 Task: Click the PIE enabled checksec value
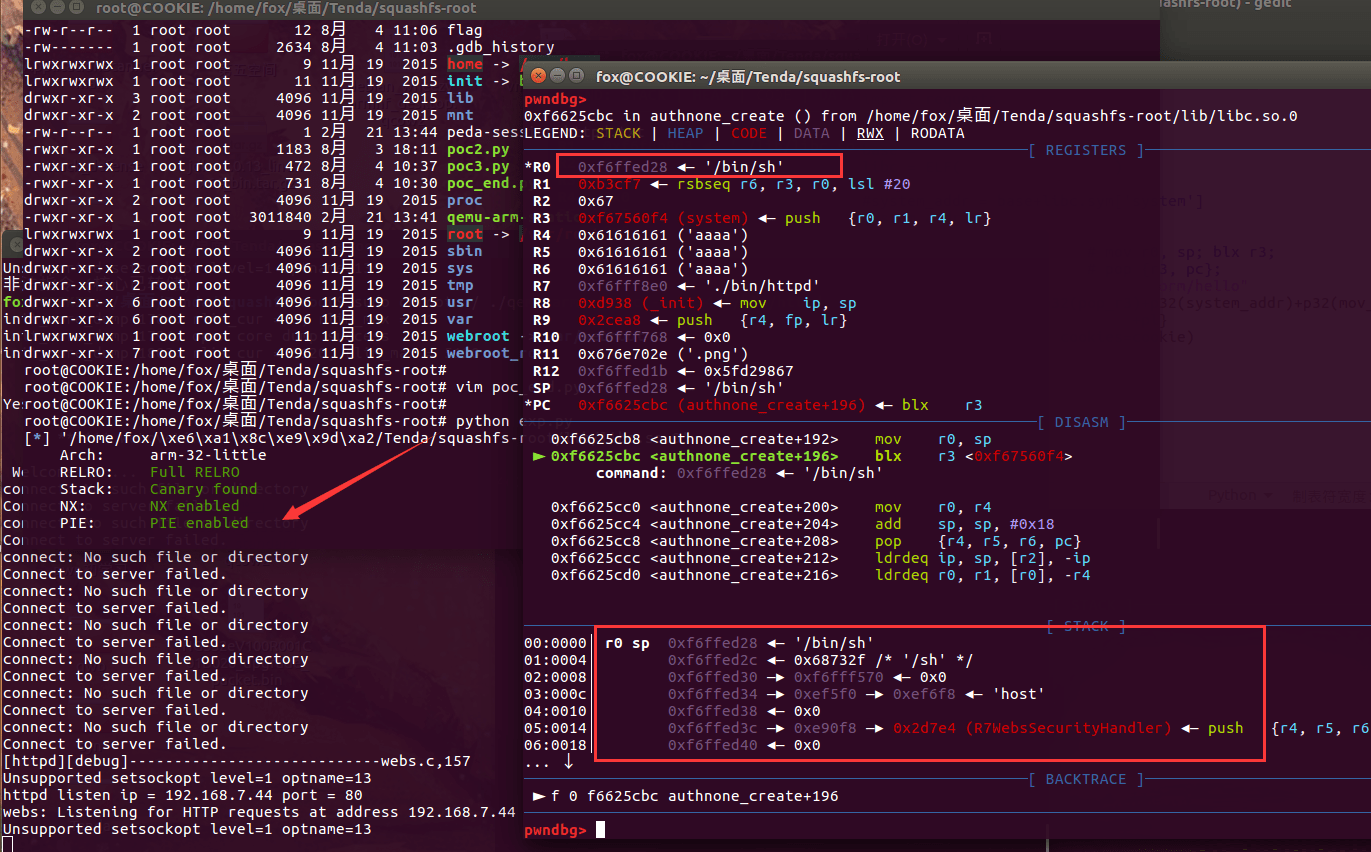click(199, 523)
